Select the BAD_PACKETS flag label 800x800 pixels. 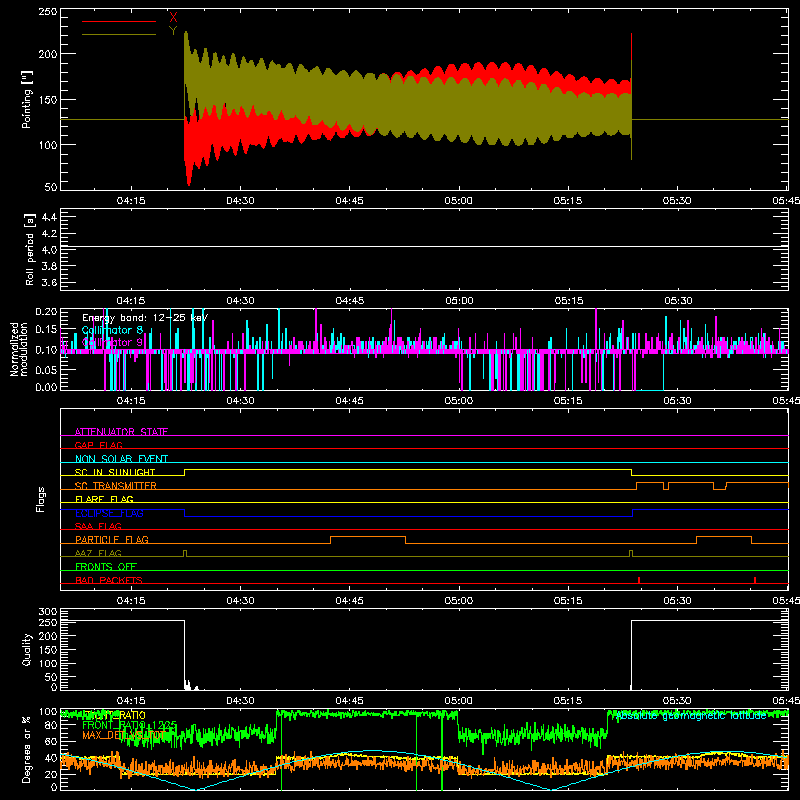point(109,580)
